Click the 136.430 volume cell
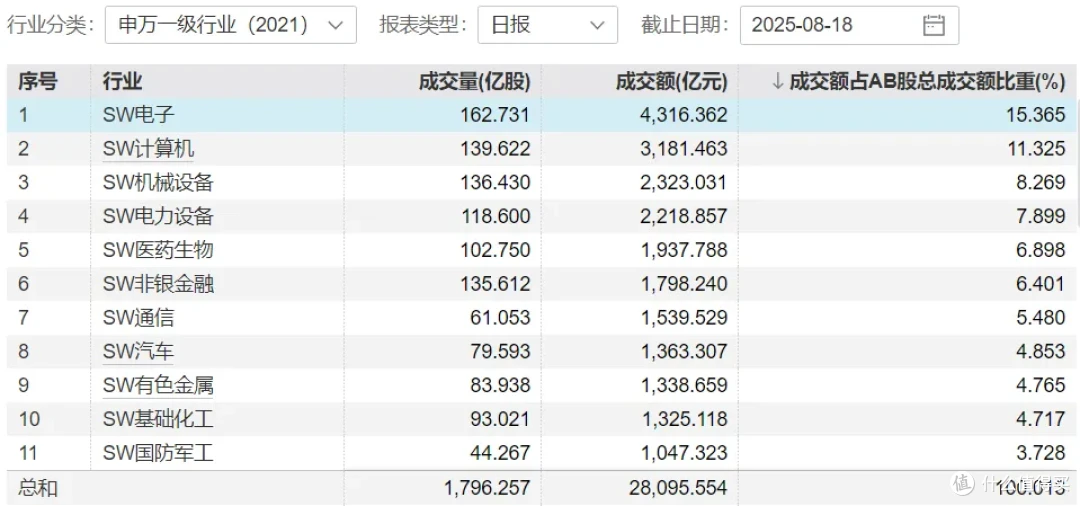The image size is (1080, 506). (495, 182)
